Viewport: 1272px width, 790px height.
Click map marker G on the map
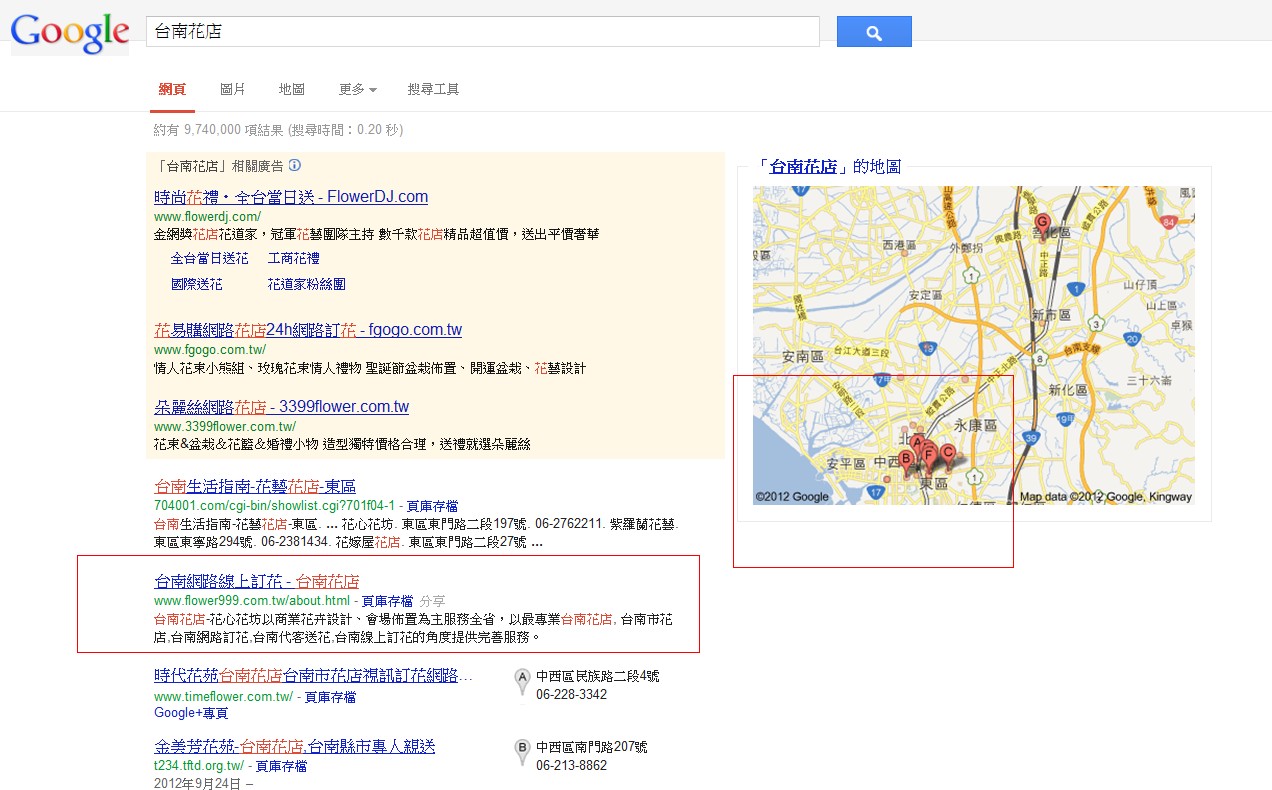(1042, 224)
